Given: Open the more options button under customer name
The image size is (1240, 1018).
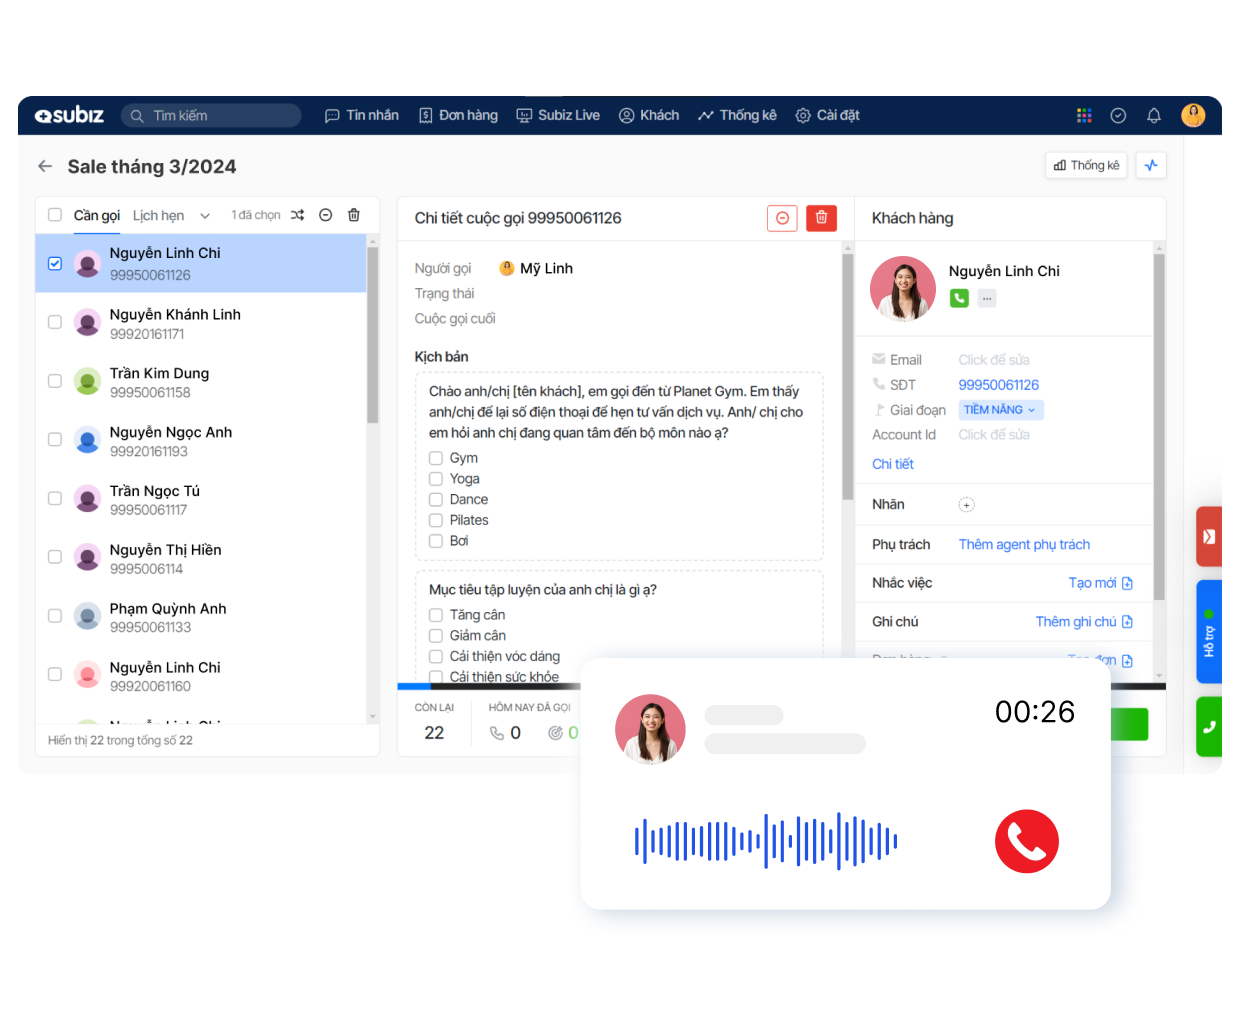Looking at the screenshot, I should pyautogui.click(x=987, y=298).
